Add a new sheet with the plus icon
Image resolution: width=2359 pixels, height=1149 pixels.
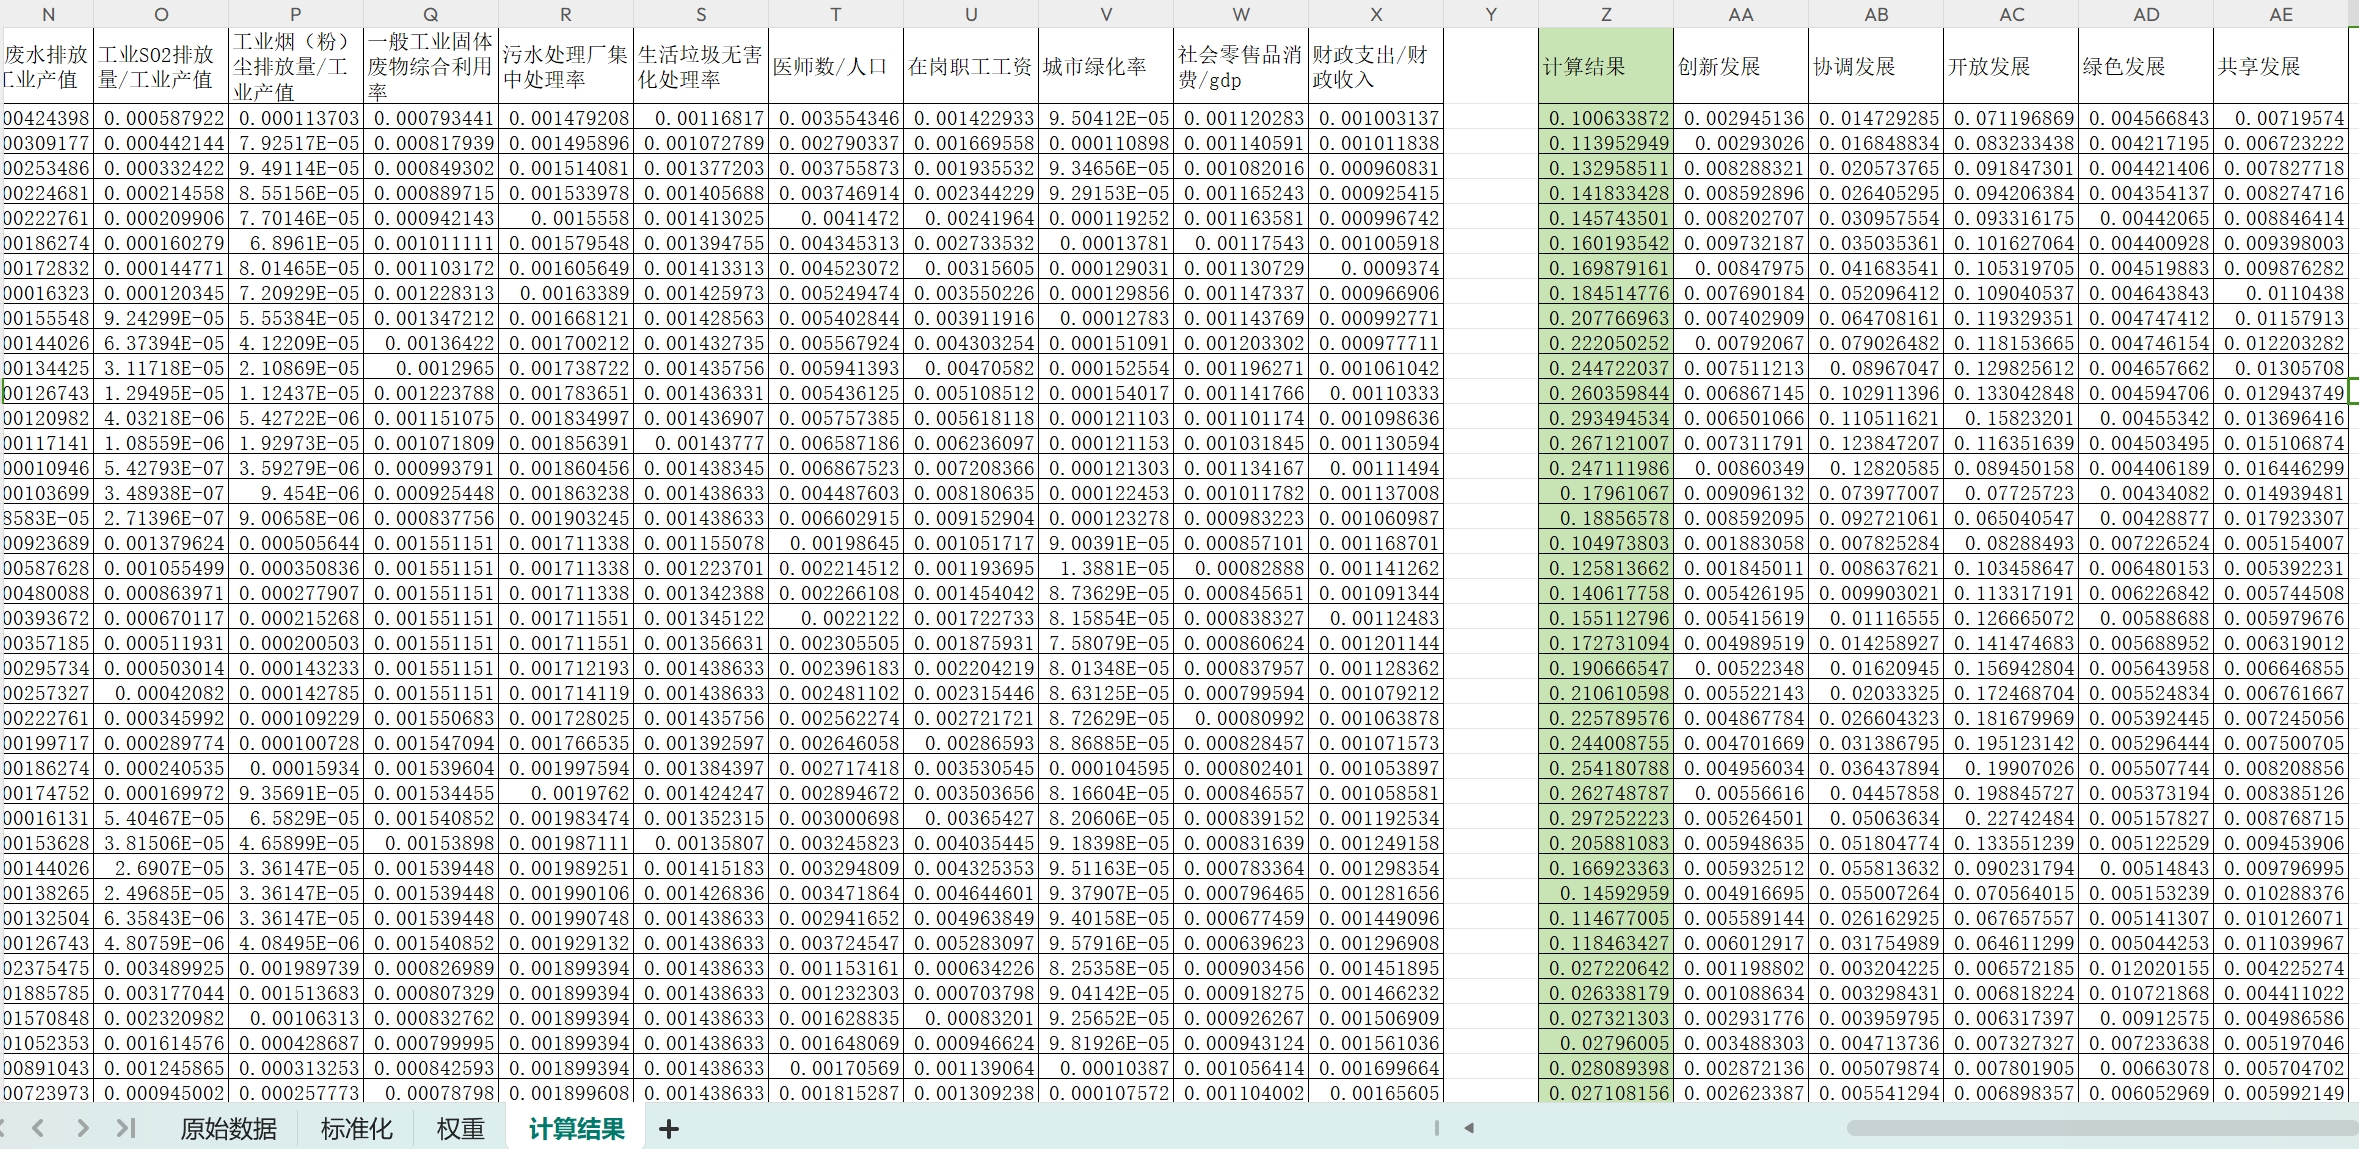click(x=669, y=1129)
